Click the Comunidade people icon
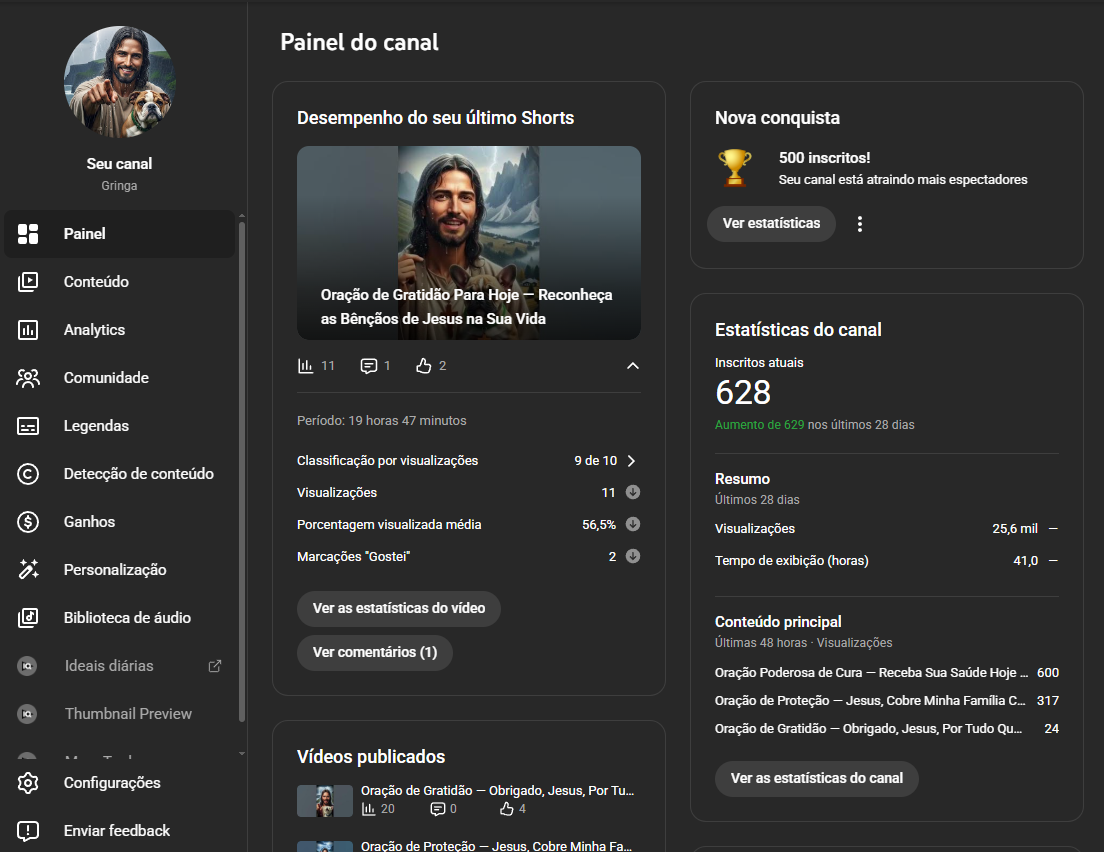 click(27, 378)
